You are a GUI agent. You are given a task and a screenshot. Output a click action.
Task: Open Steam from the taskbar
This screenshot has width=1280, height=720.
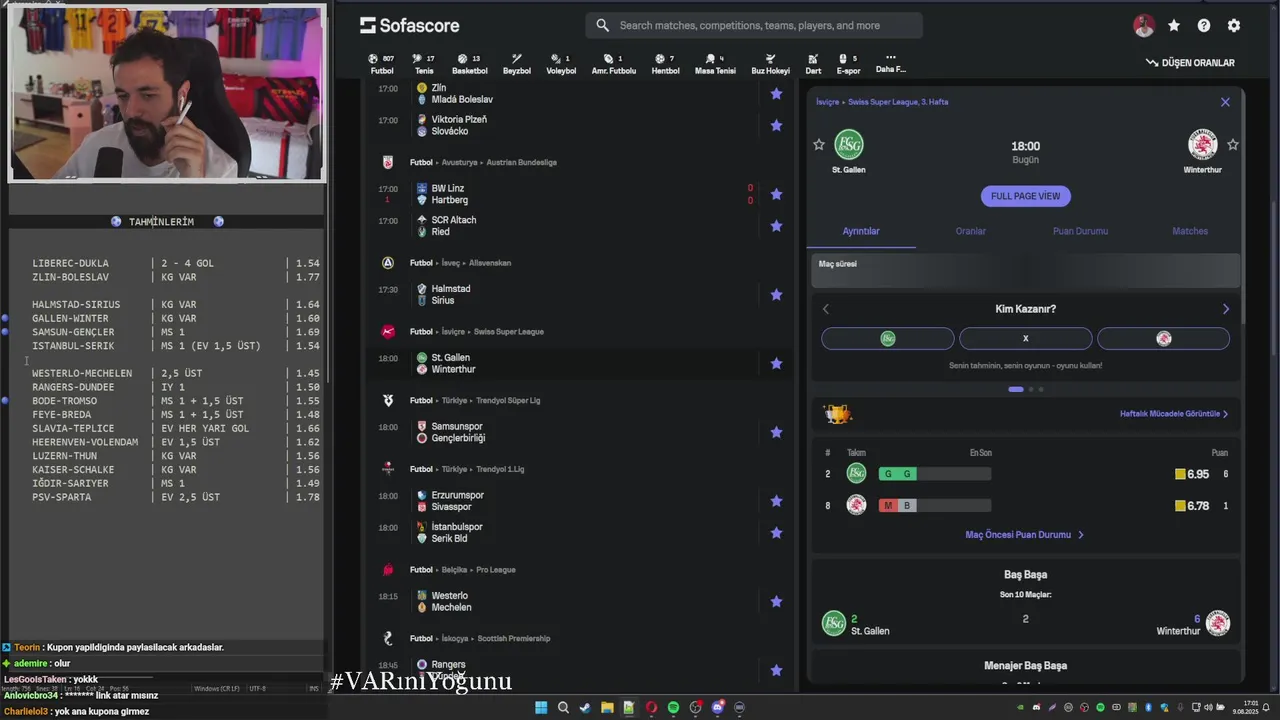585,708
